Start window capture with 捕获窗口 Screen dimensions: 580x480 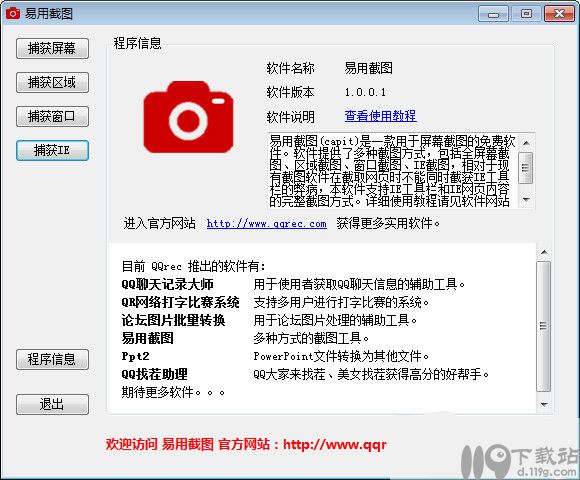52,116
